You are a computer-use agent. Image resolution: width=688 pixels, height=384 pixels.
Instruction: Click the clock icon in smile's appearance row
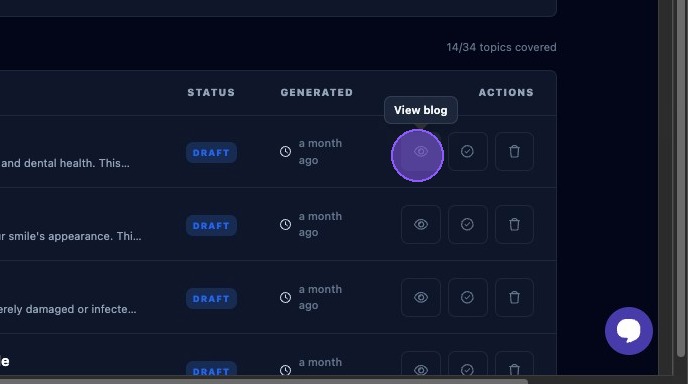(x=285, y=225)
